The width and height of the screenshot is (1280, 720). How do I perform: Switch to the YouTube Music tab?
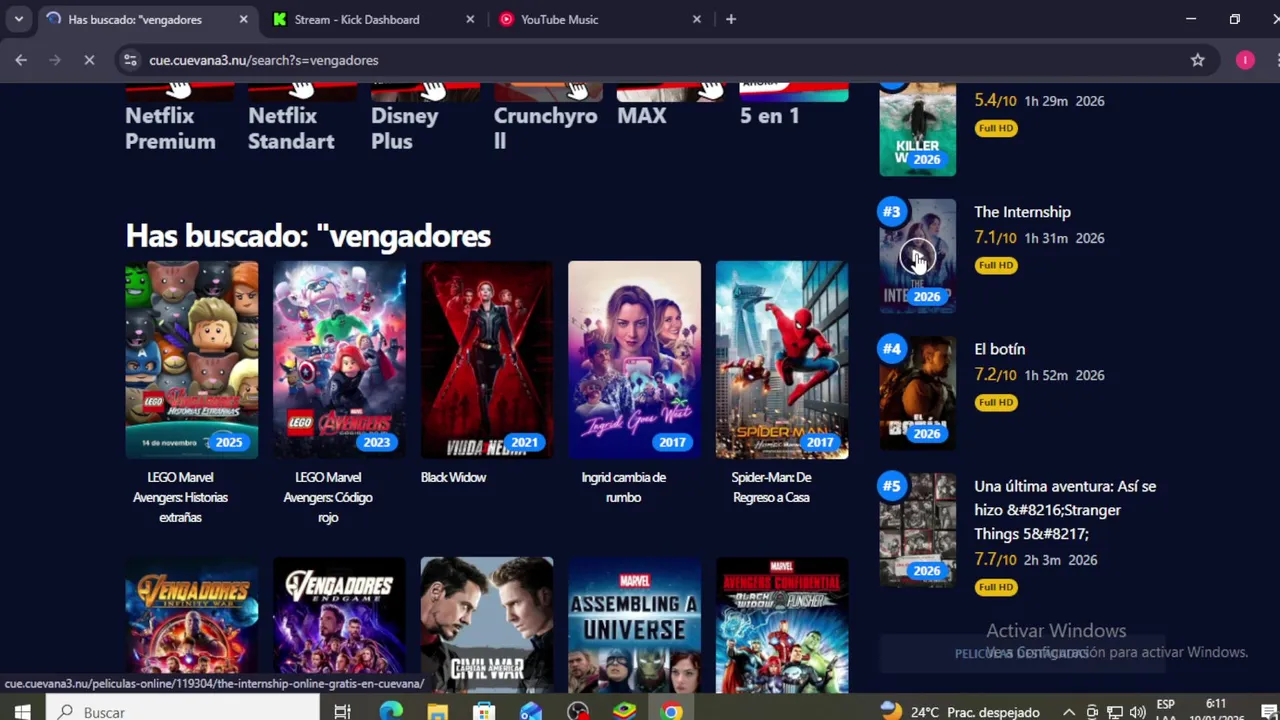[559, 19]
